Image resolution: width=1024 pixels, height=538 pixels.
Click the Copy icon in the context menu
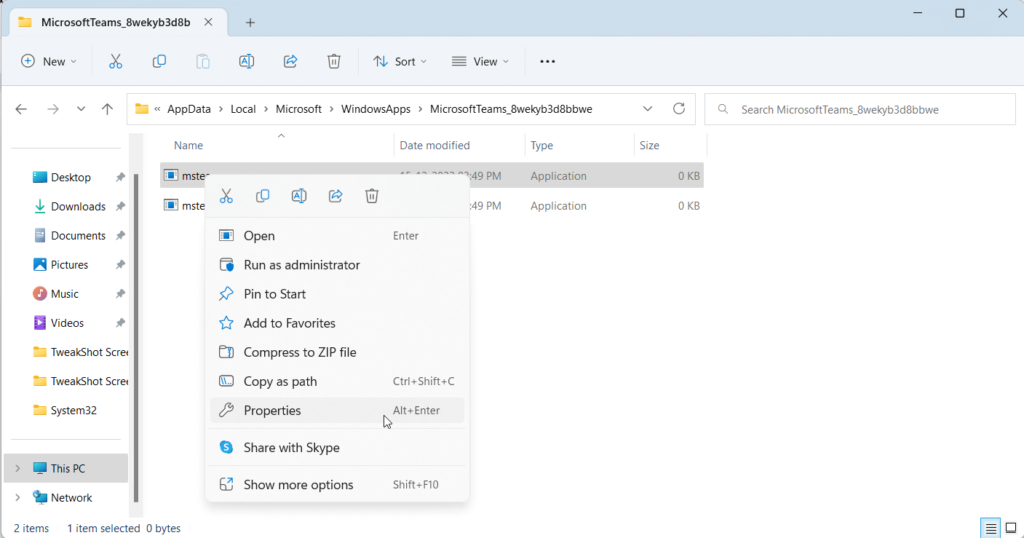262,196
